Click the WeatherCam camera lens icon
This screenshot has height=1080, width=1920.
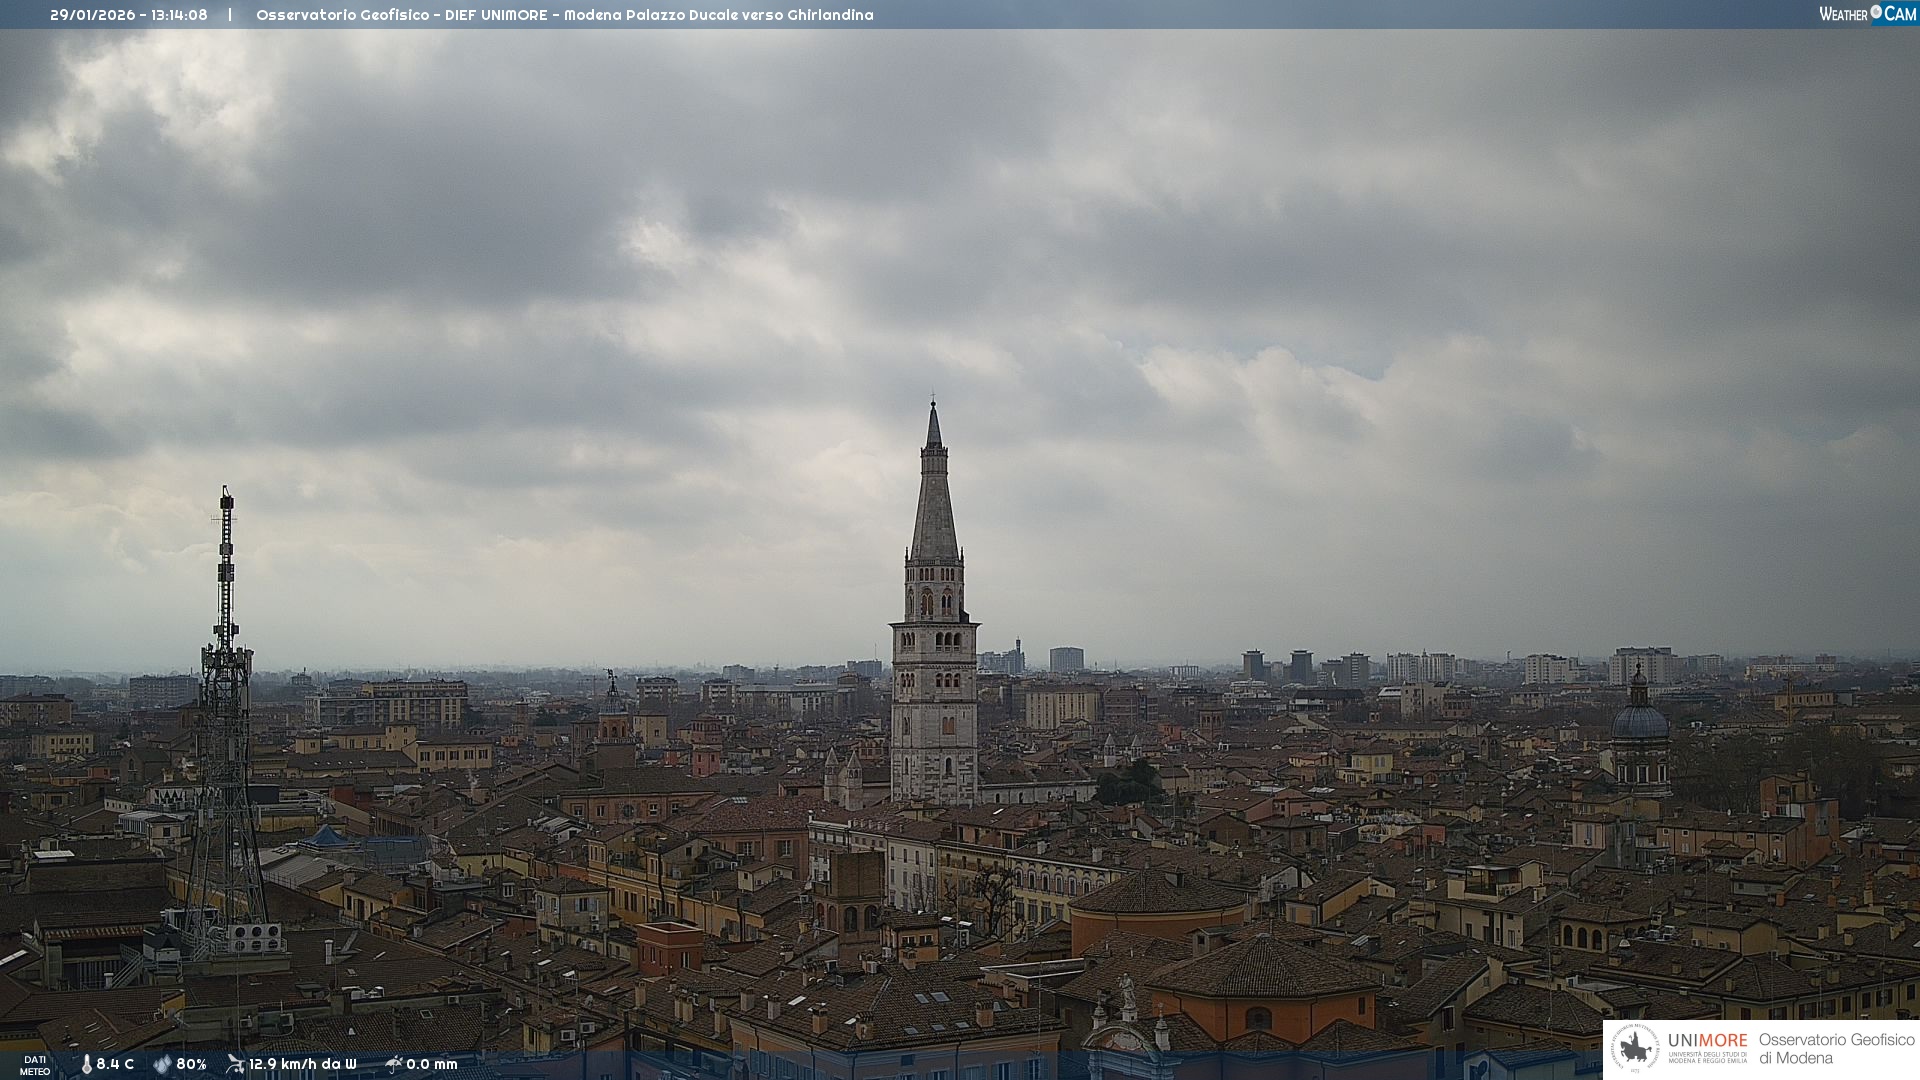(x=1876, y=12)
